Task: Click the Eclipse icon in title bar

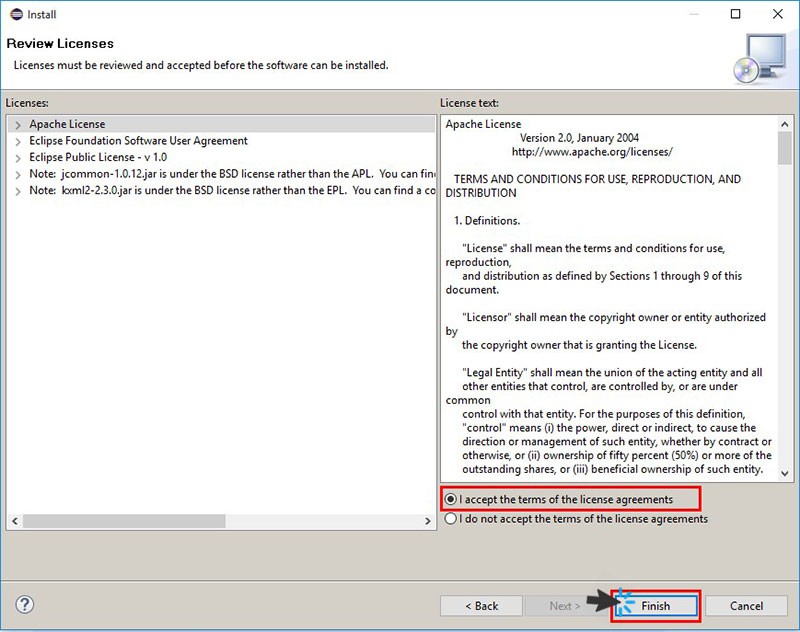Action: tap(14, 14)
